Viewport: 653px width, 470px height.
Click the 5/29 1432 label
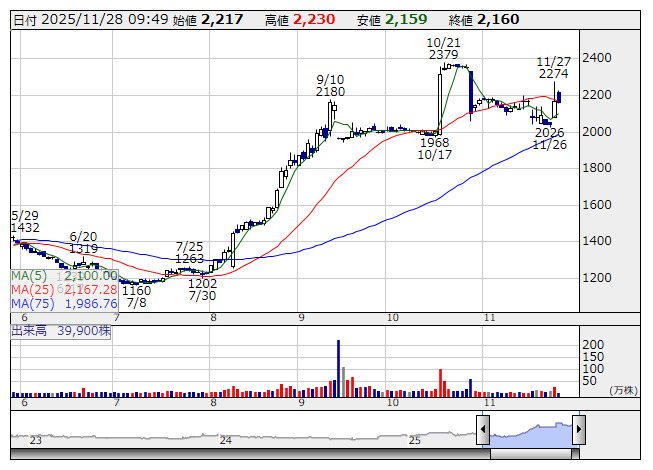pyautogui.click(x=25, y=221)
